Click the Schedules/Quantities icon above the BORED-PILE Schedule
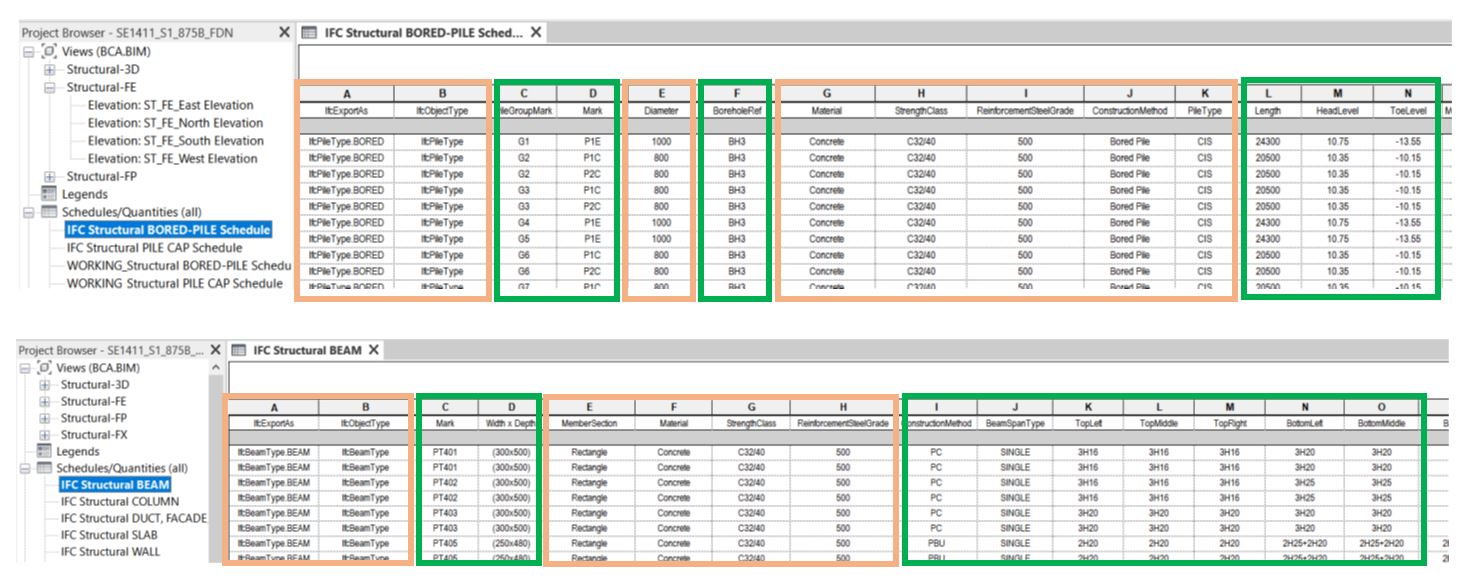1479x583 pixels. pos(49,212)
